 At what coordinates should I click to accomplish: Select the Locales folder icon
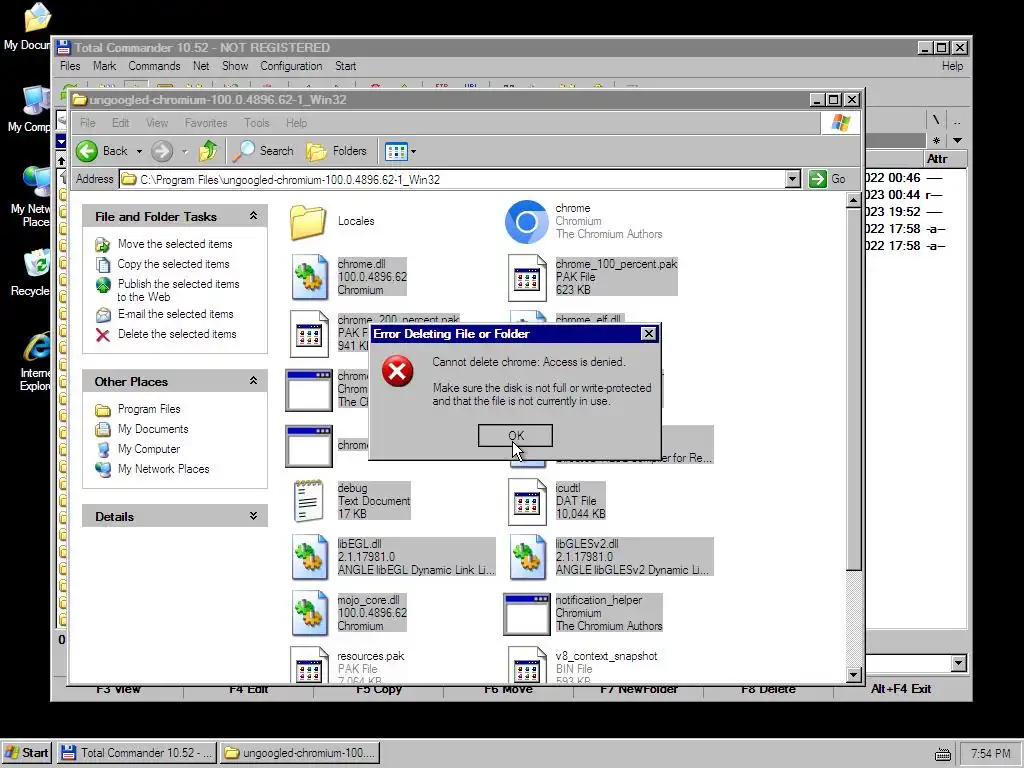coord(308,222)
